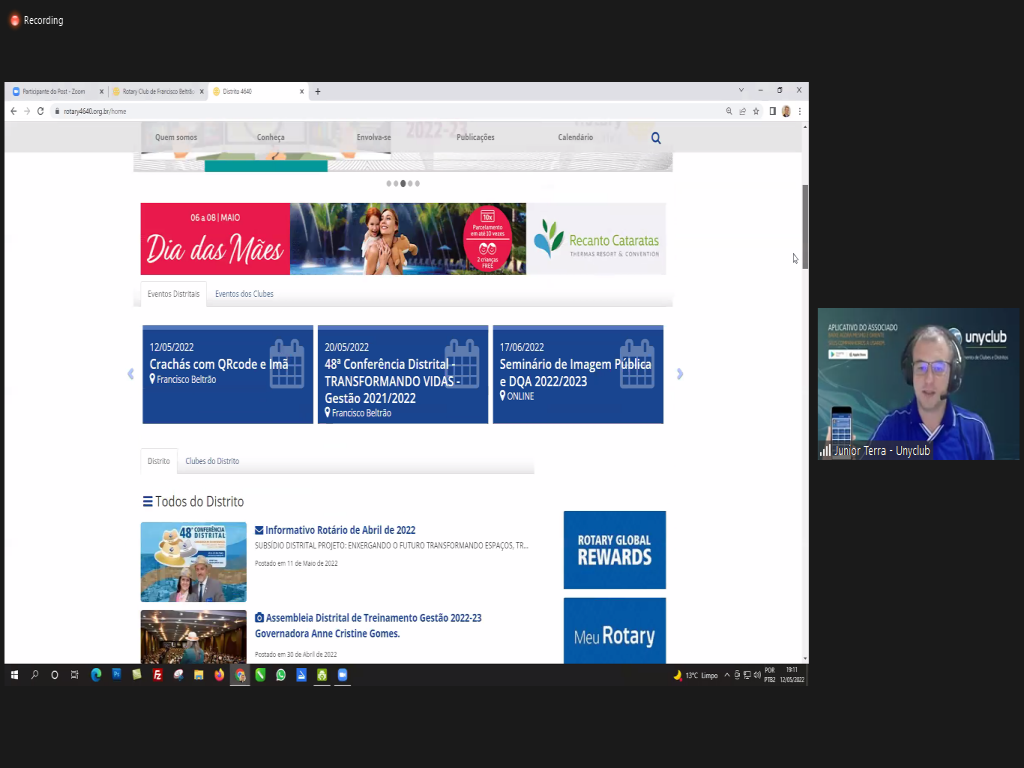Switch to the Eventos dos Clubes tab
Image resolution: width=1024 pixels, height=768 pixels.
[244, 294]
